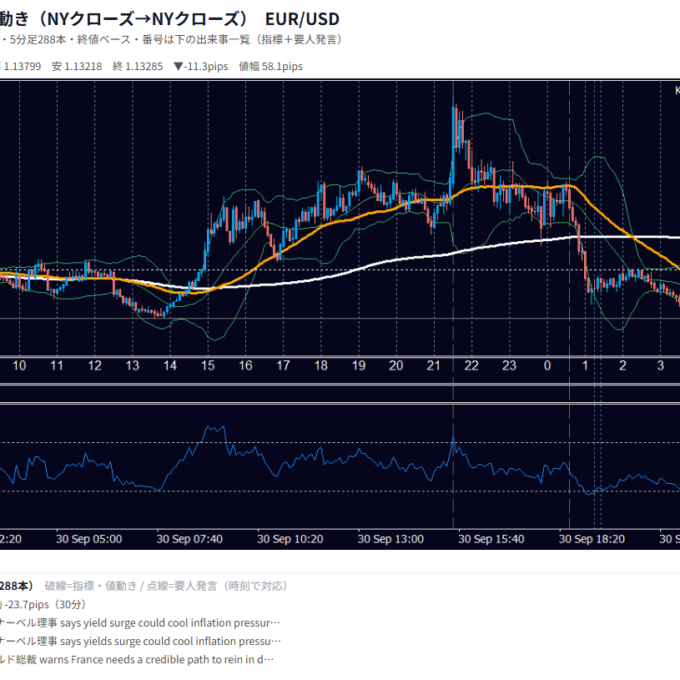Click hour label 0 on the chart axis
Image resolution: width=680 pixels, height=680 pixels.
click(547, 366)
